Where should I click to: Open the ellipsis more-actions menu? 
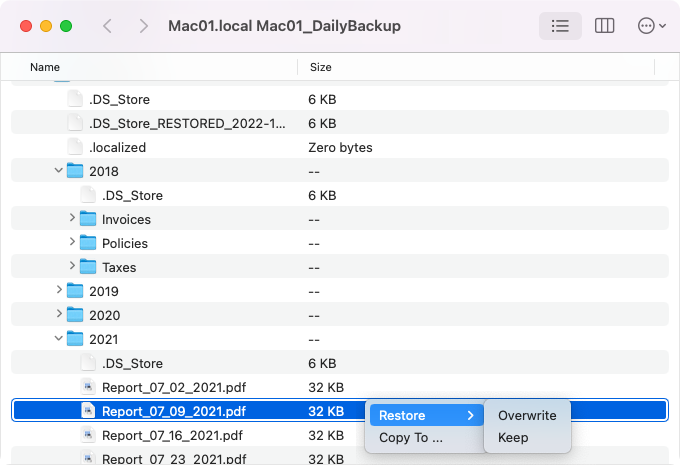651,26
